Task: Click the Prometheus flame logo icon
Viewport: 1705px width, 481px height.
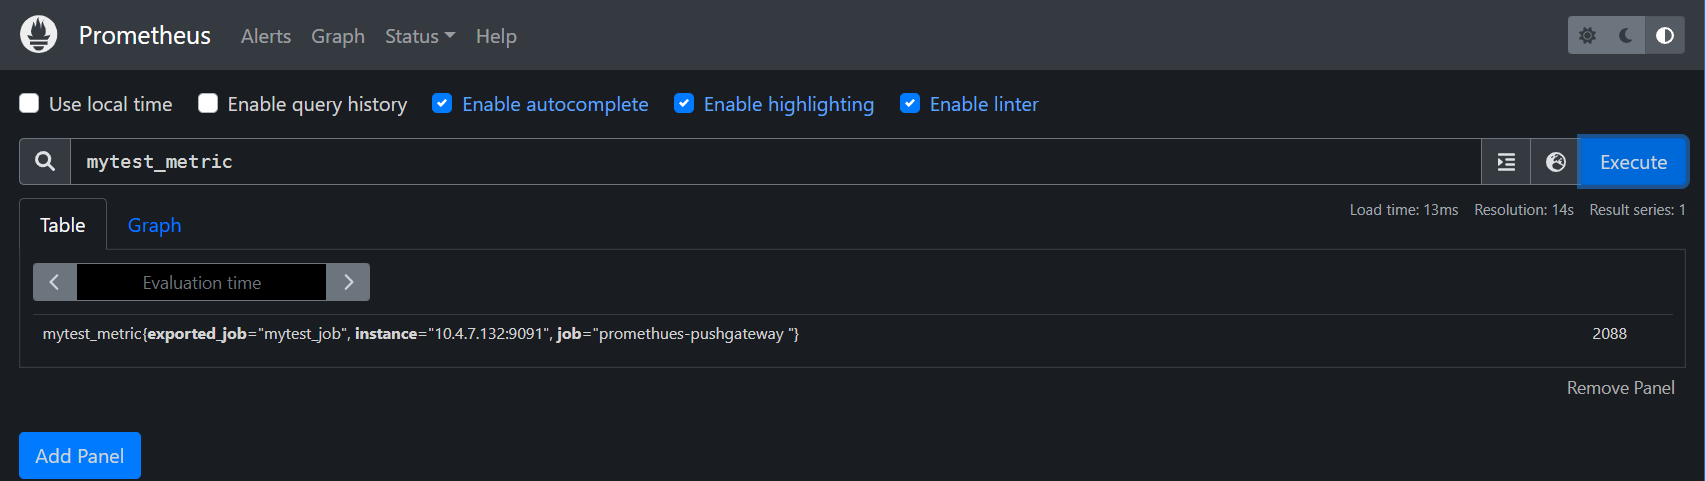Action: (39, 35)
